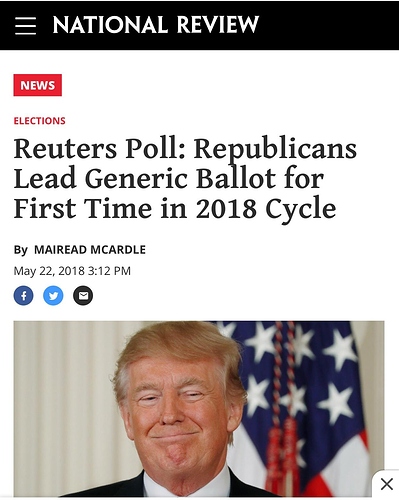The image size is (399, 500).
Task: Share article via Twitter icon
Action: point(53,295)
